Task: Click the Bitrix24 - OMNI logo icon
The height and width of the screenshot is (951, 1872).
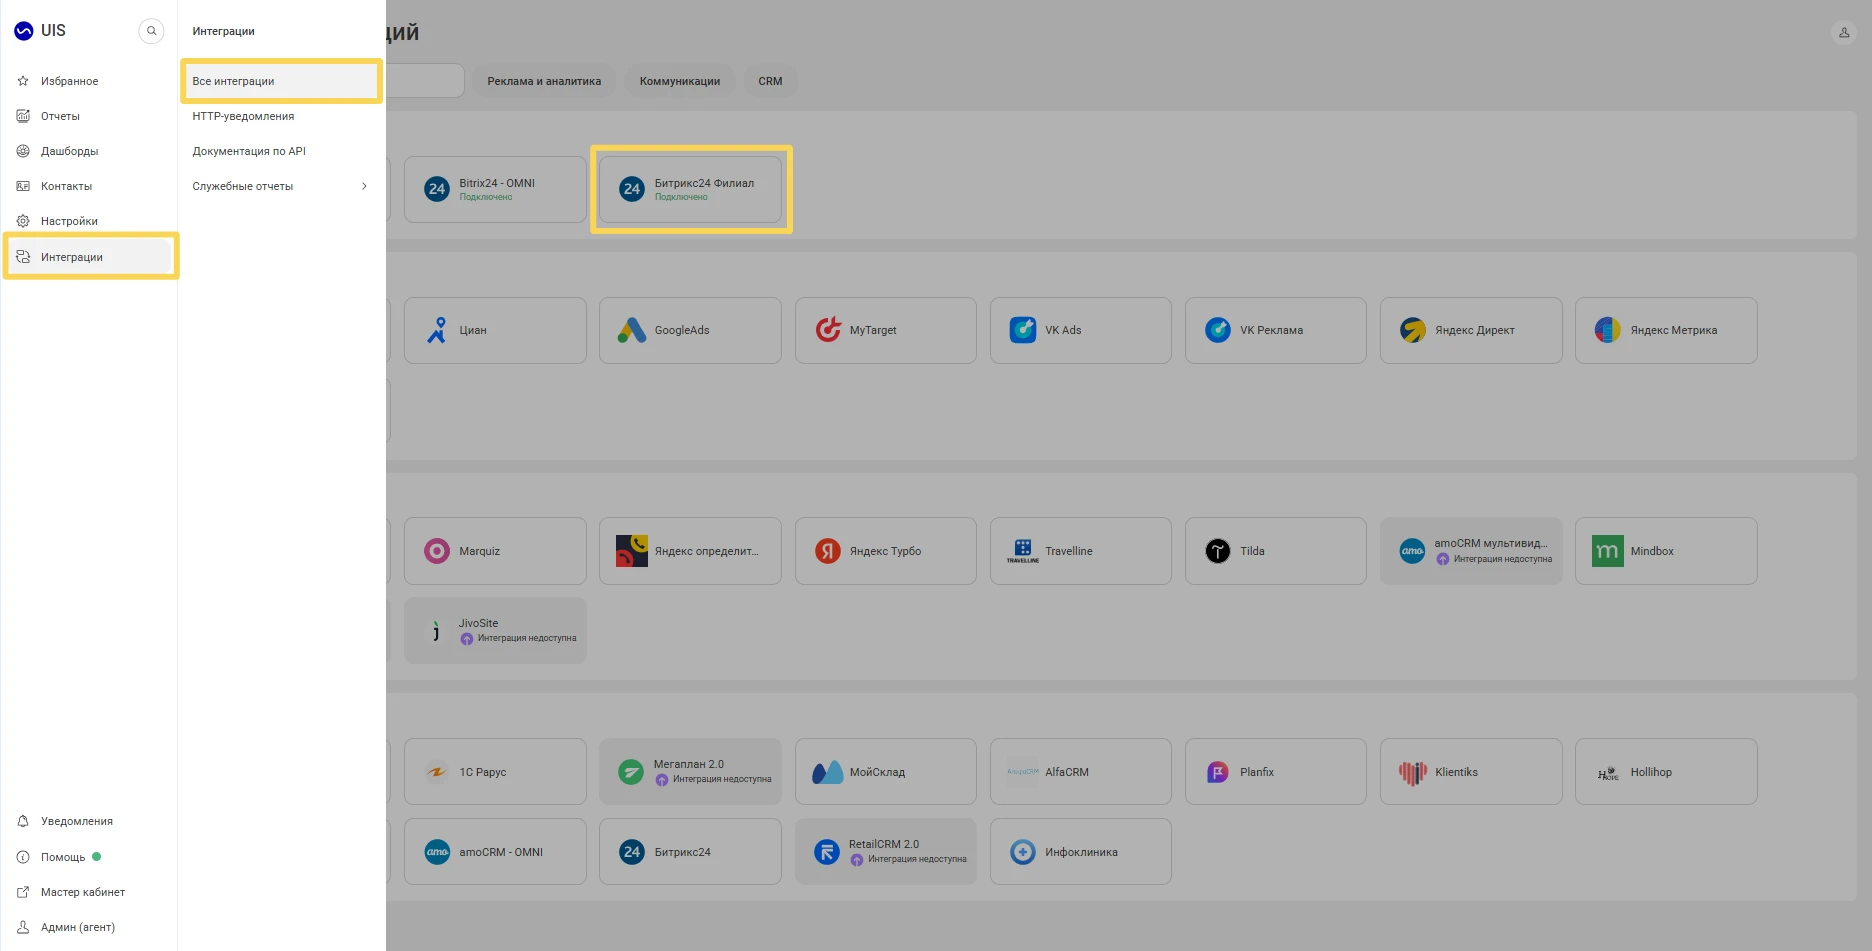Action: pos(437,189)
